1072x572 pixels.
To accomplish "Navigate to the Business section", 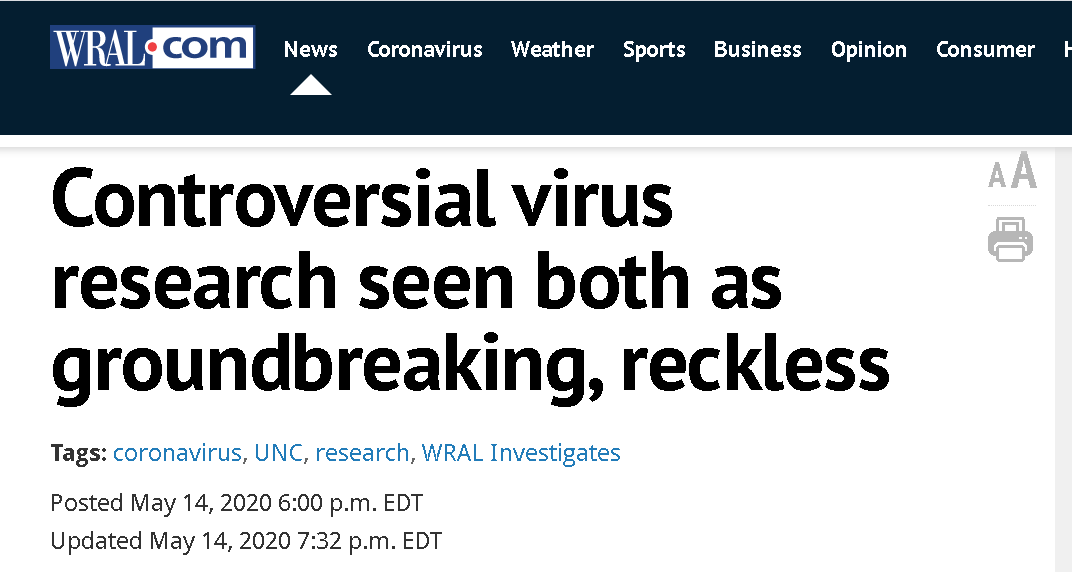I will point(757,49).
